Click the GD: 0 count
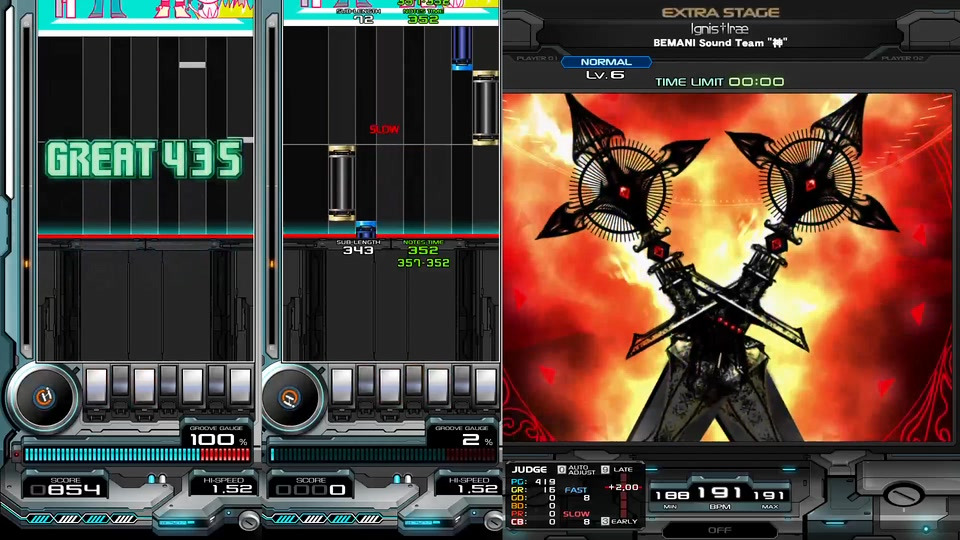The width and height of the screenshot is (960, 540). coord(533,498)
